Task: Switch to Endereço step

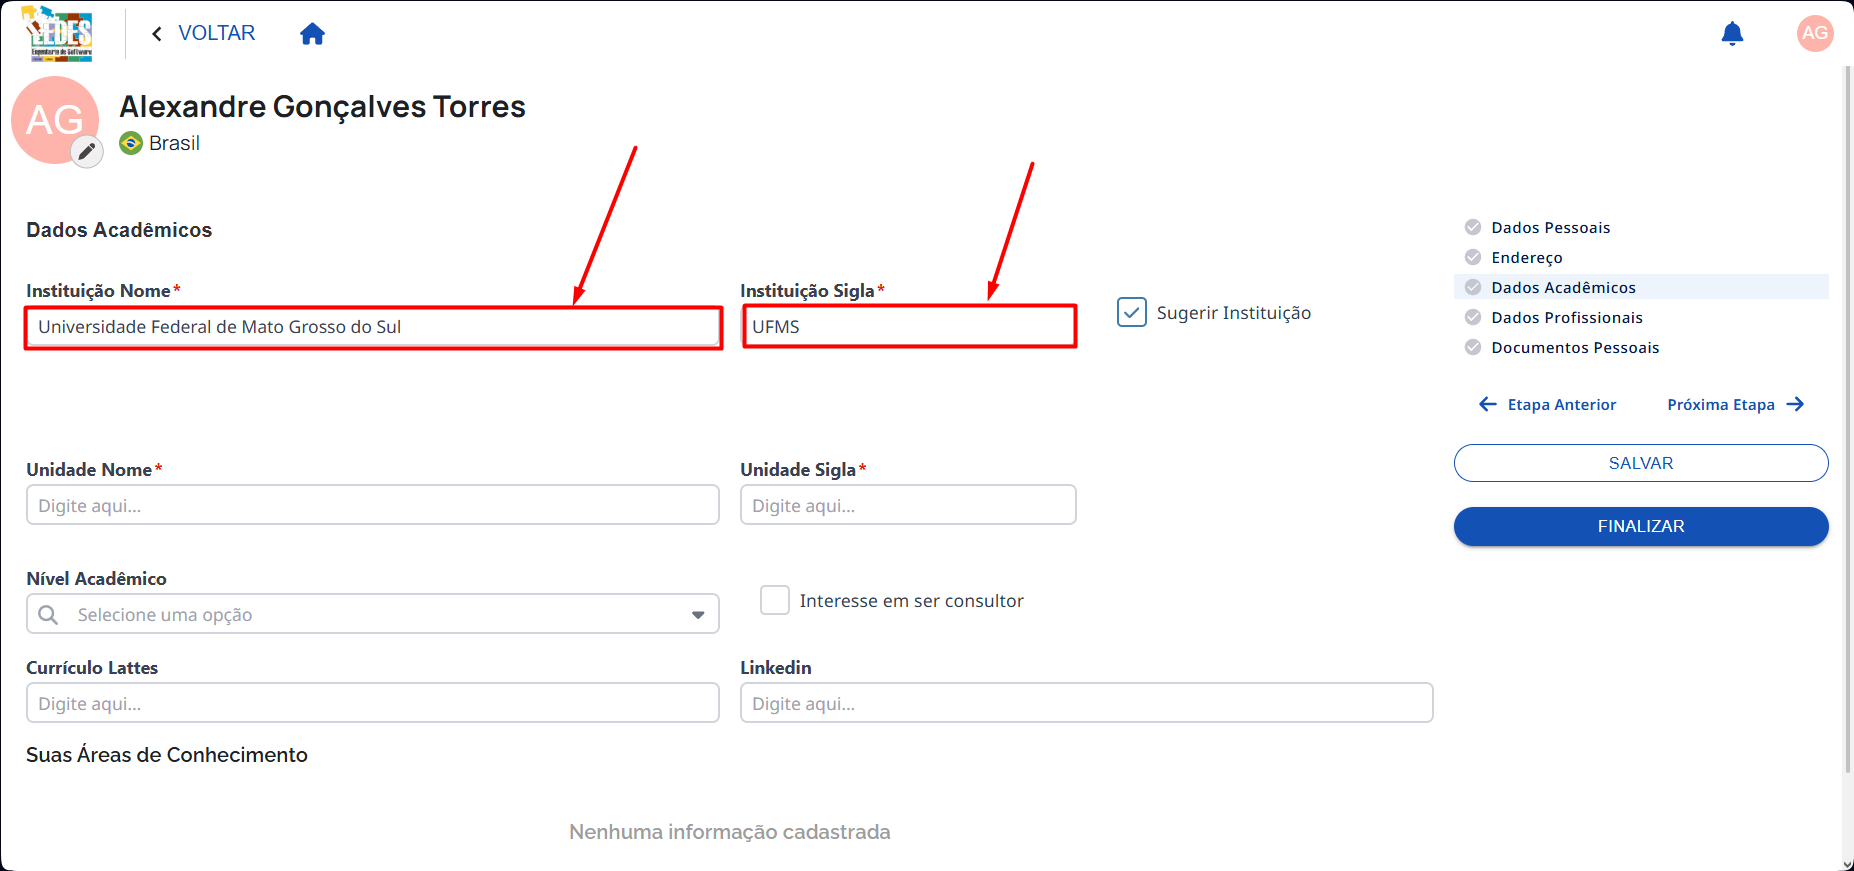Action: click(x=1526, y=257)
